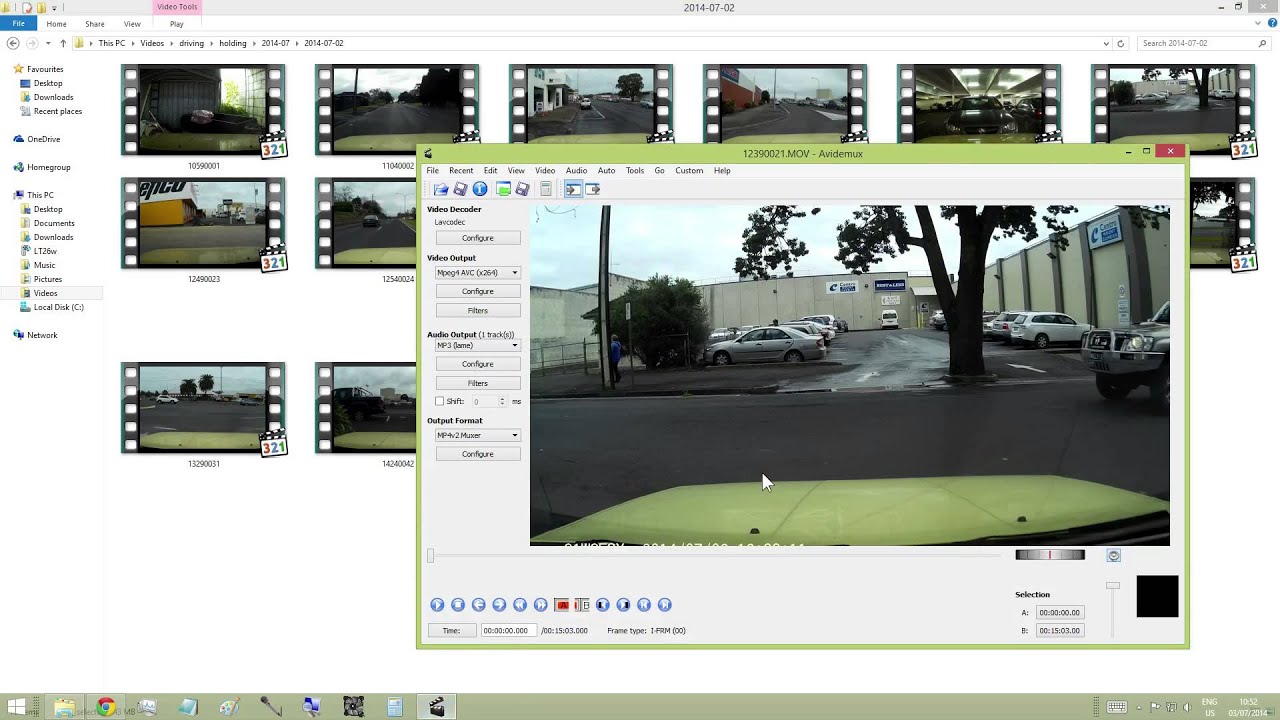
Task: Open Local Disk (C:) in Explorer sidebar
Action: [59, 307]
